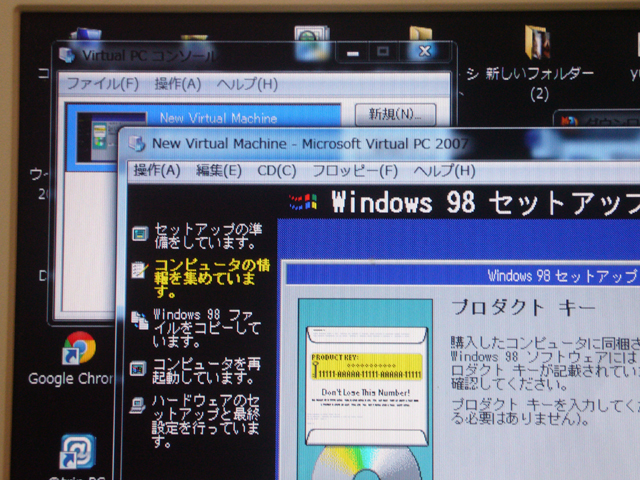This screenshot has height=480, width=640.
Task: Open the CD(C) menu
Action: (x=277, y=171)
